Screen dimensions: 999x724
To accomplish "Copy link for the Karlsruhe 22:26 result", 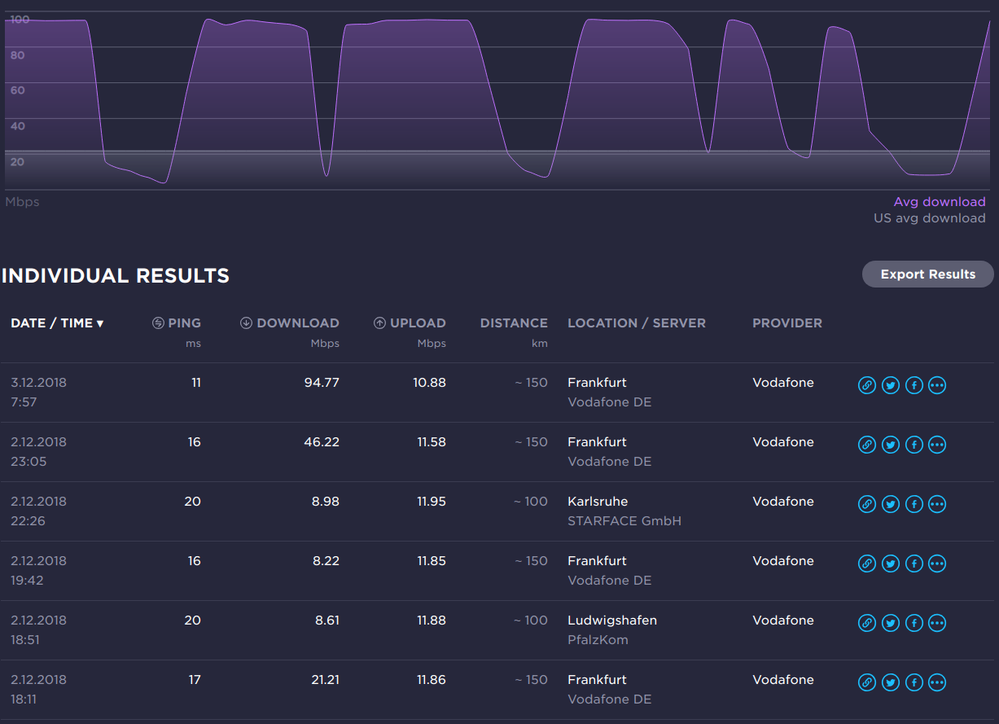I will (866, 503).
